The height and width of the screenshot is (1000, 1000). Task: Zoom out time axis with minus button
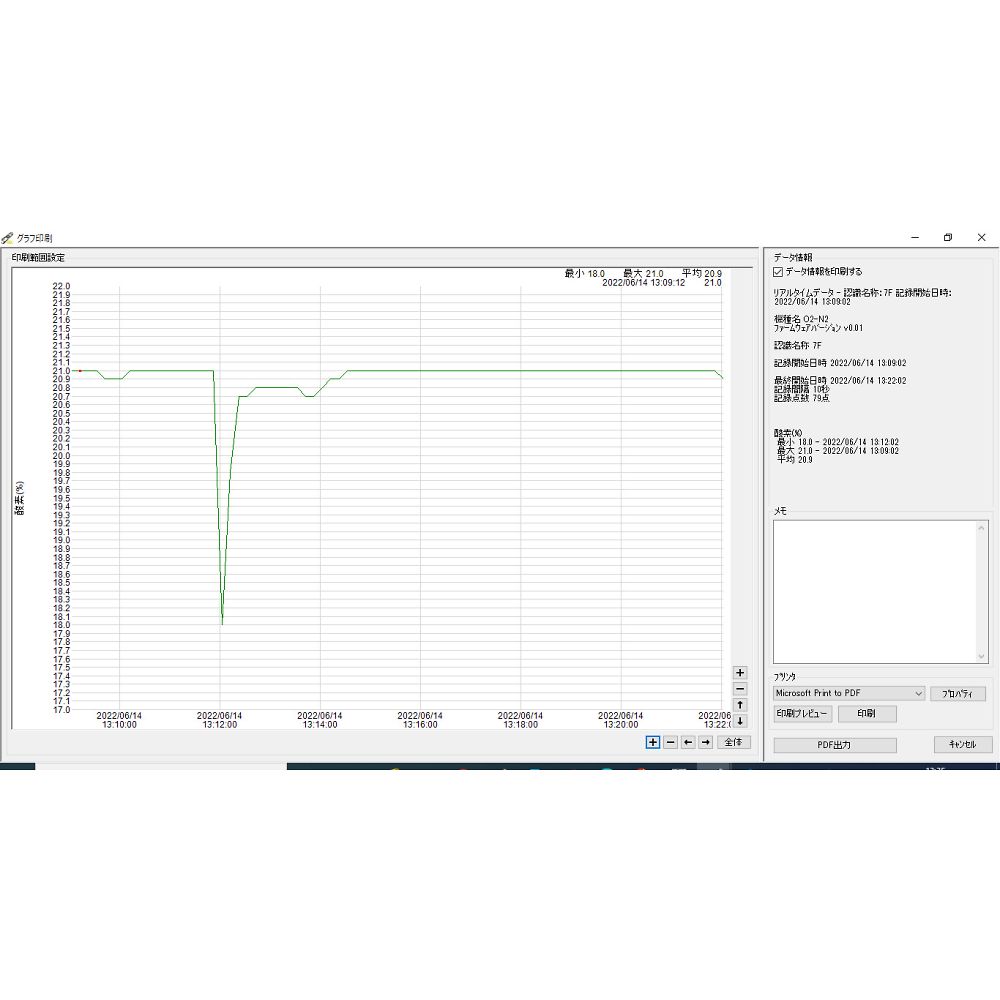coord(671,742)
